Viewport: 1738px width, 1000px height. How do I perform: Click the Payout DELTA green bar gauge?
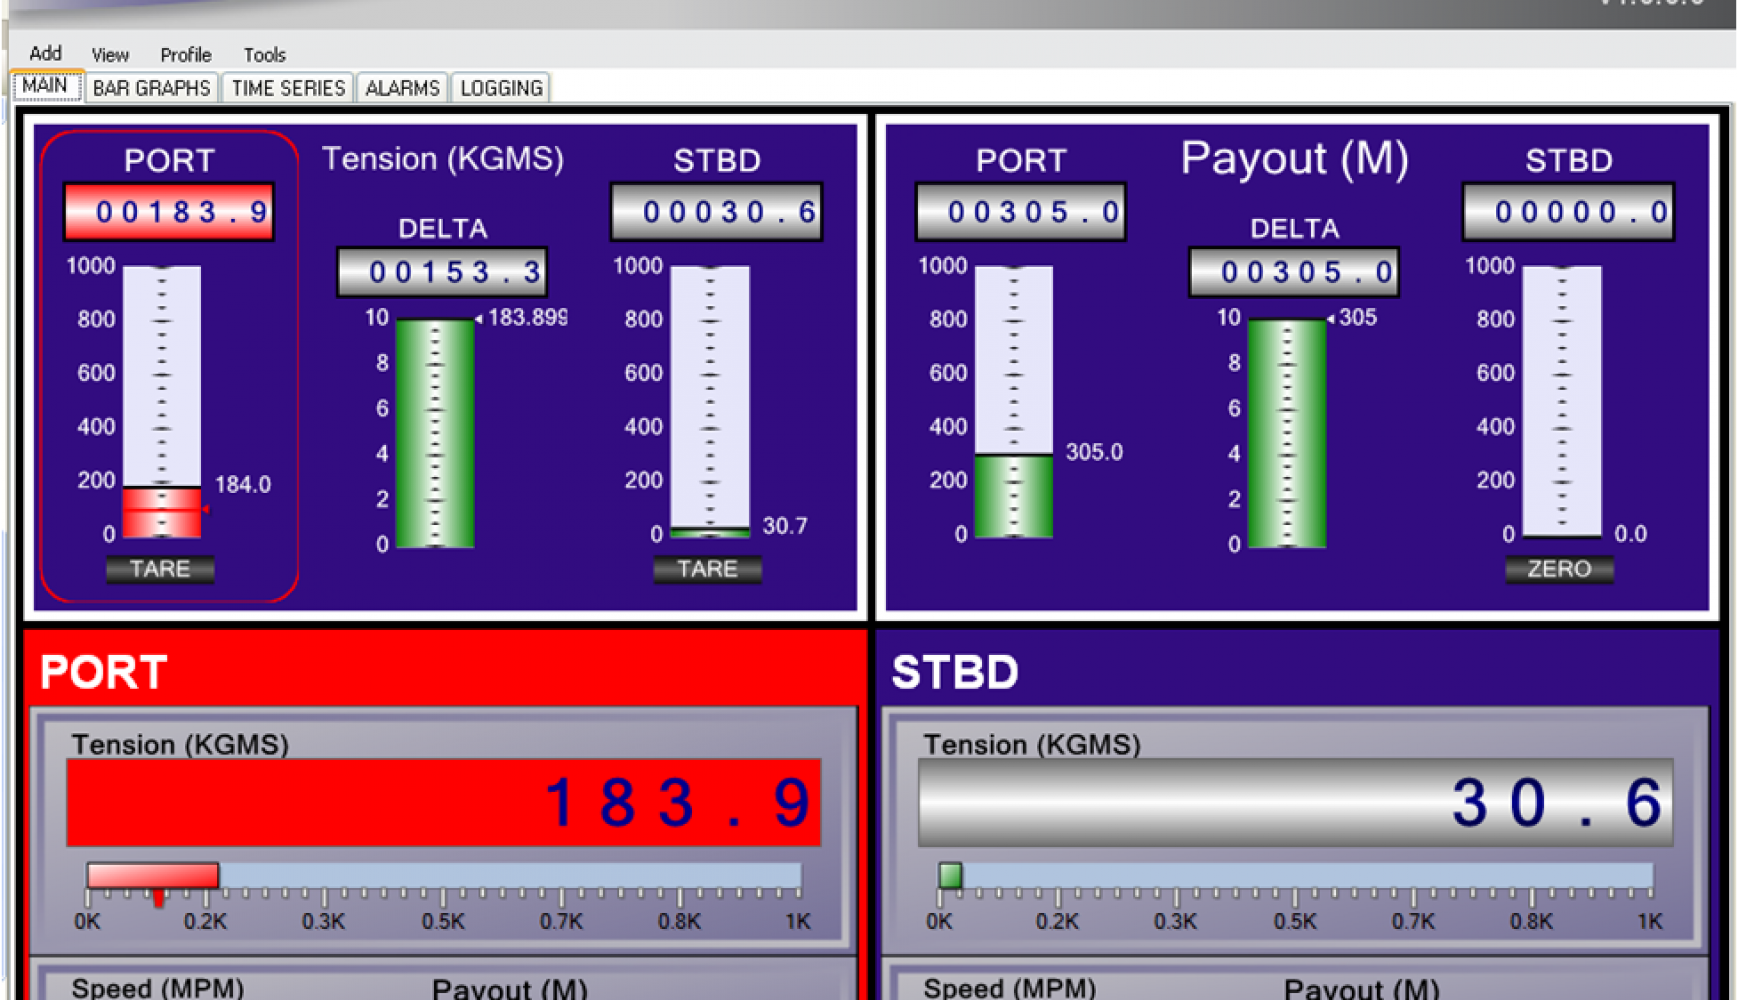1287,433
